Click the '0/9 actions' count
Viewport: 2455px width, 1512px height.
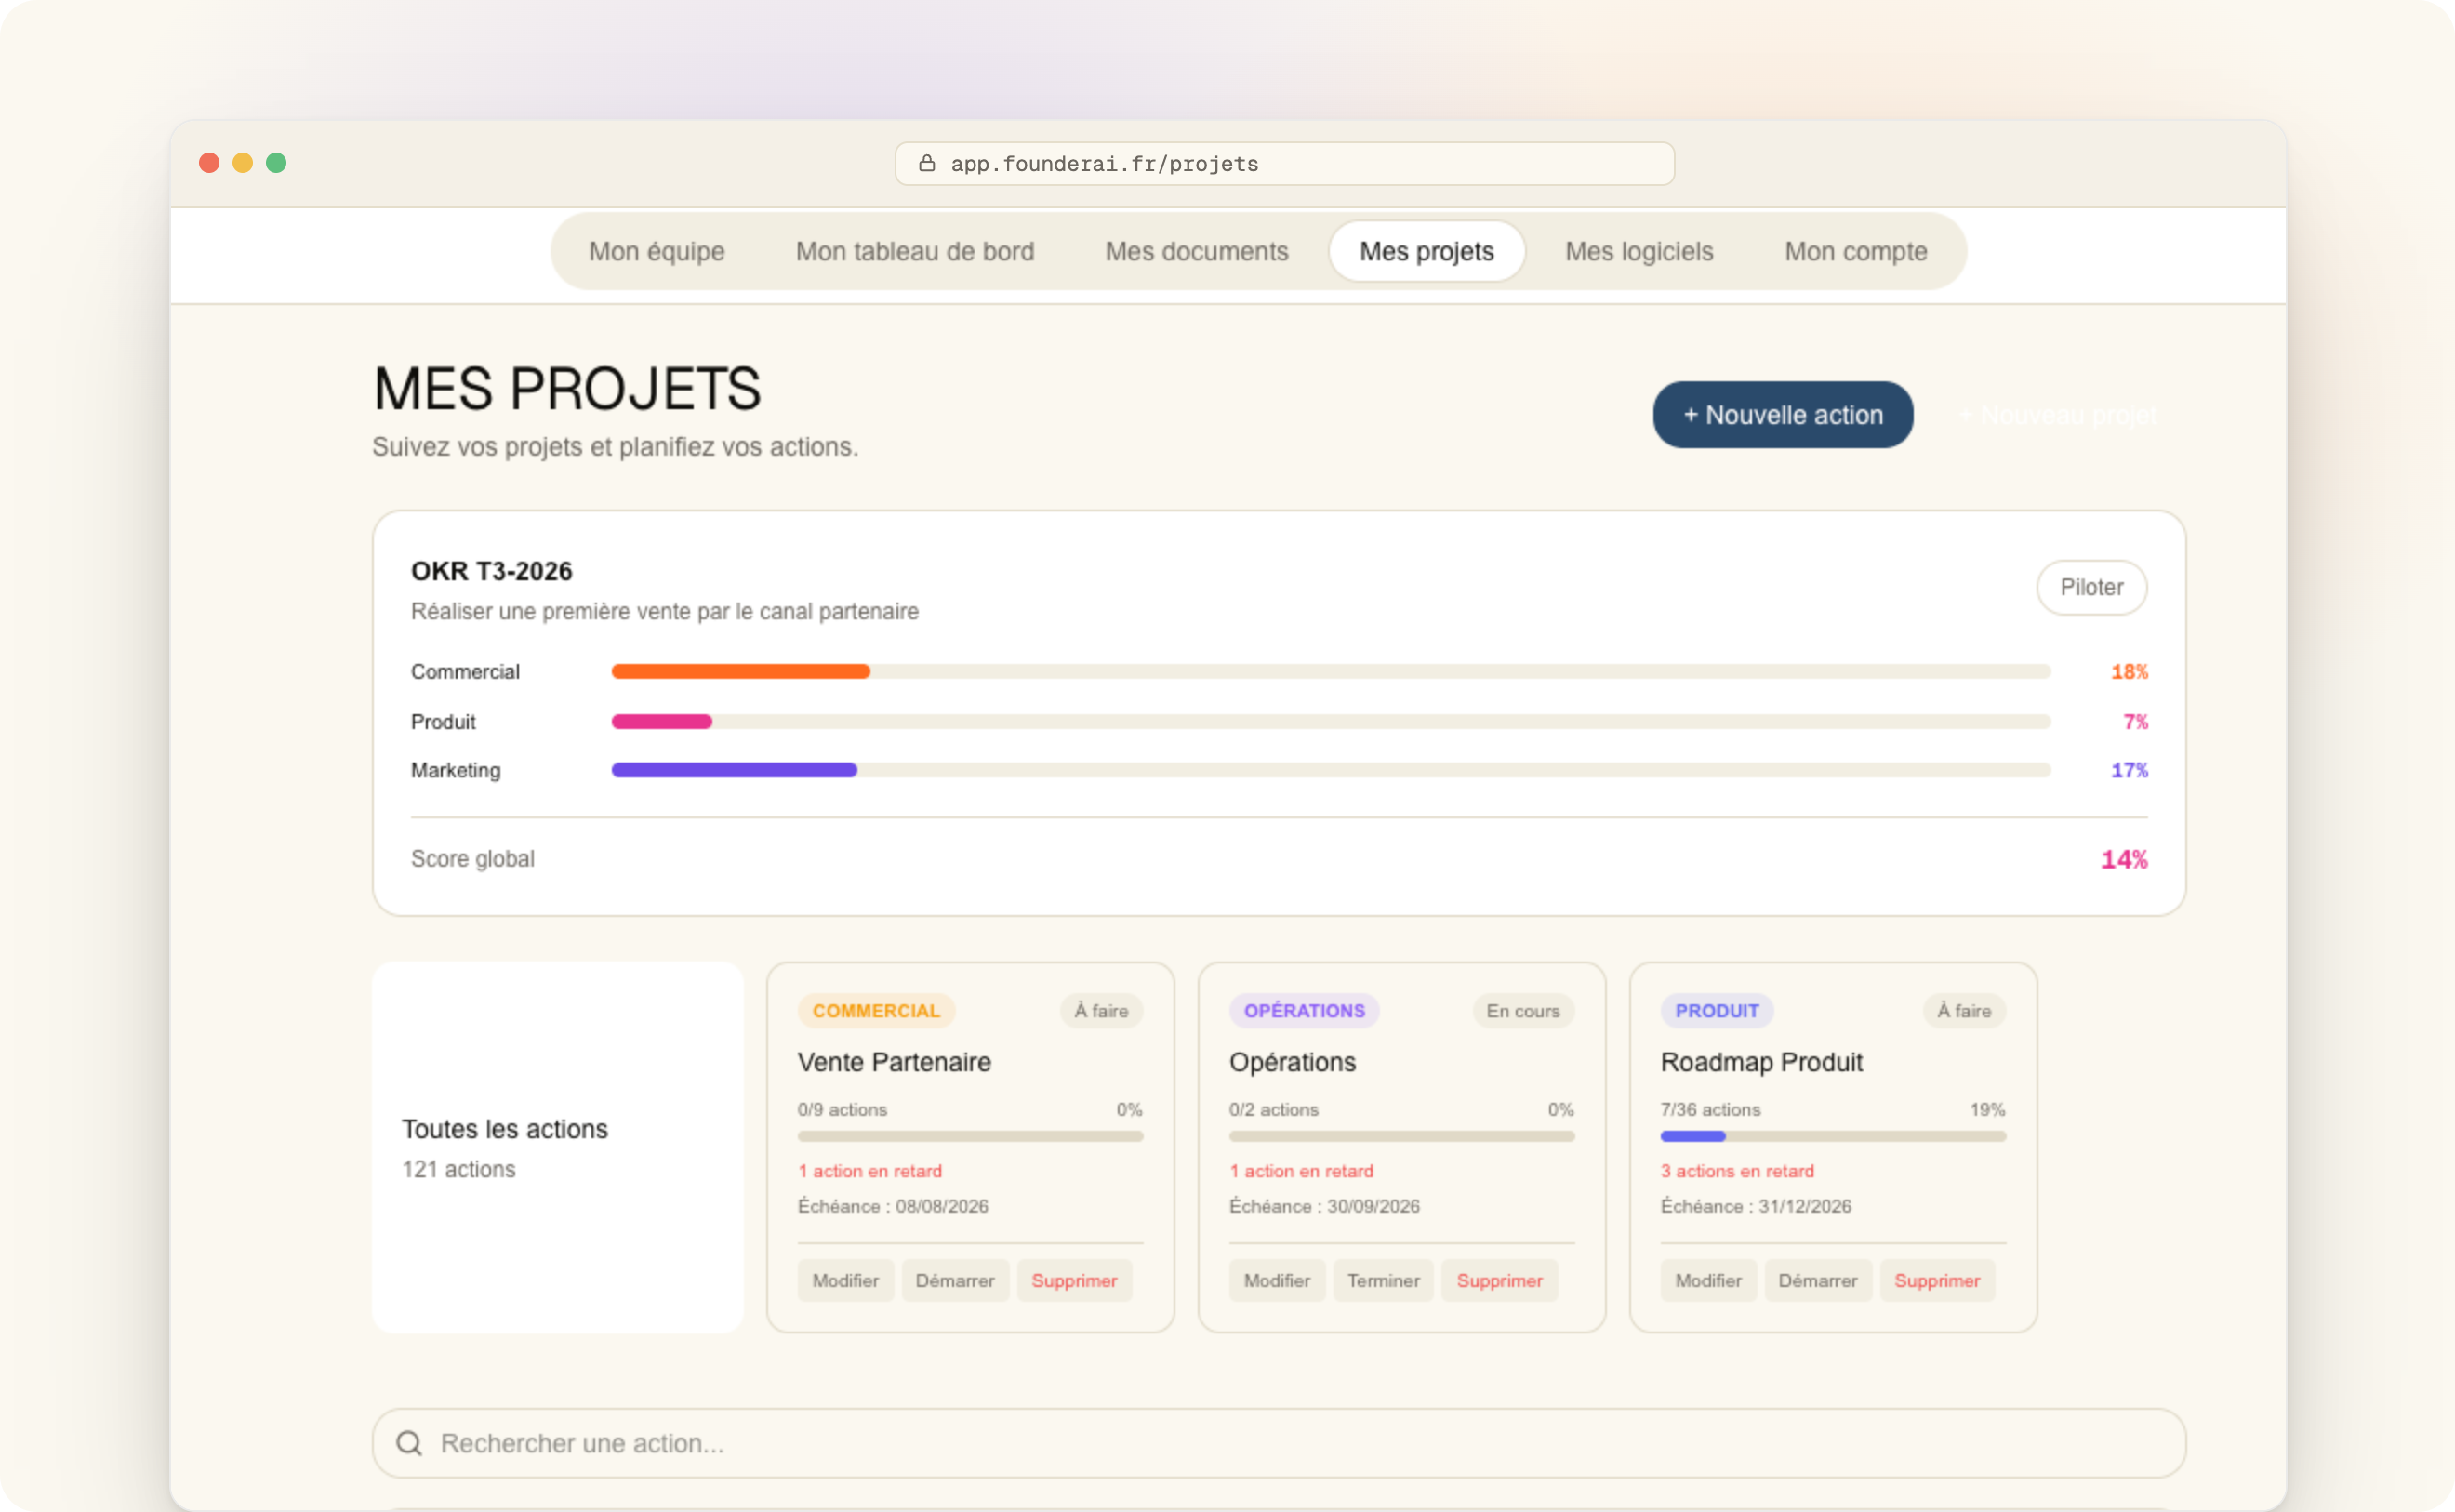click(x=842, y=1110)
